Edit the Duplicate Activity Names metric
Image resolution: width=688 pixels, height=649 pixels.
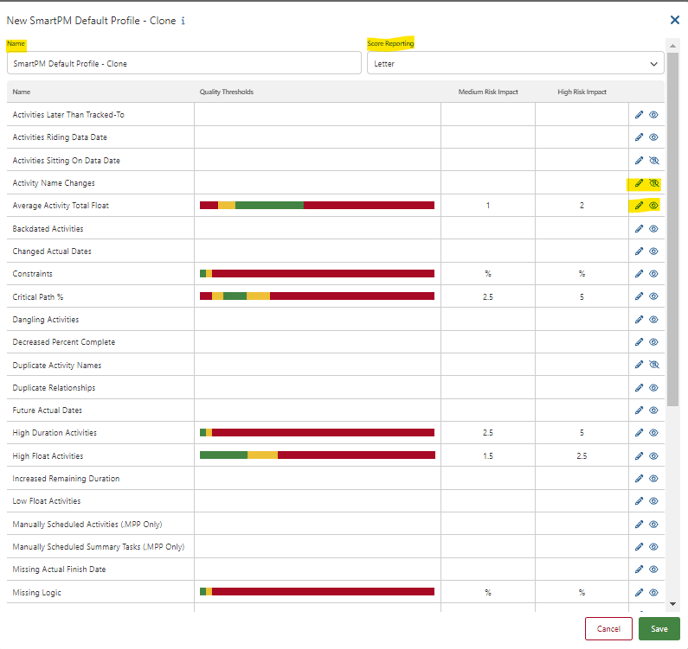[x=639, y=364]
